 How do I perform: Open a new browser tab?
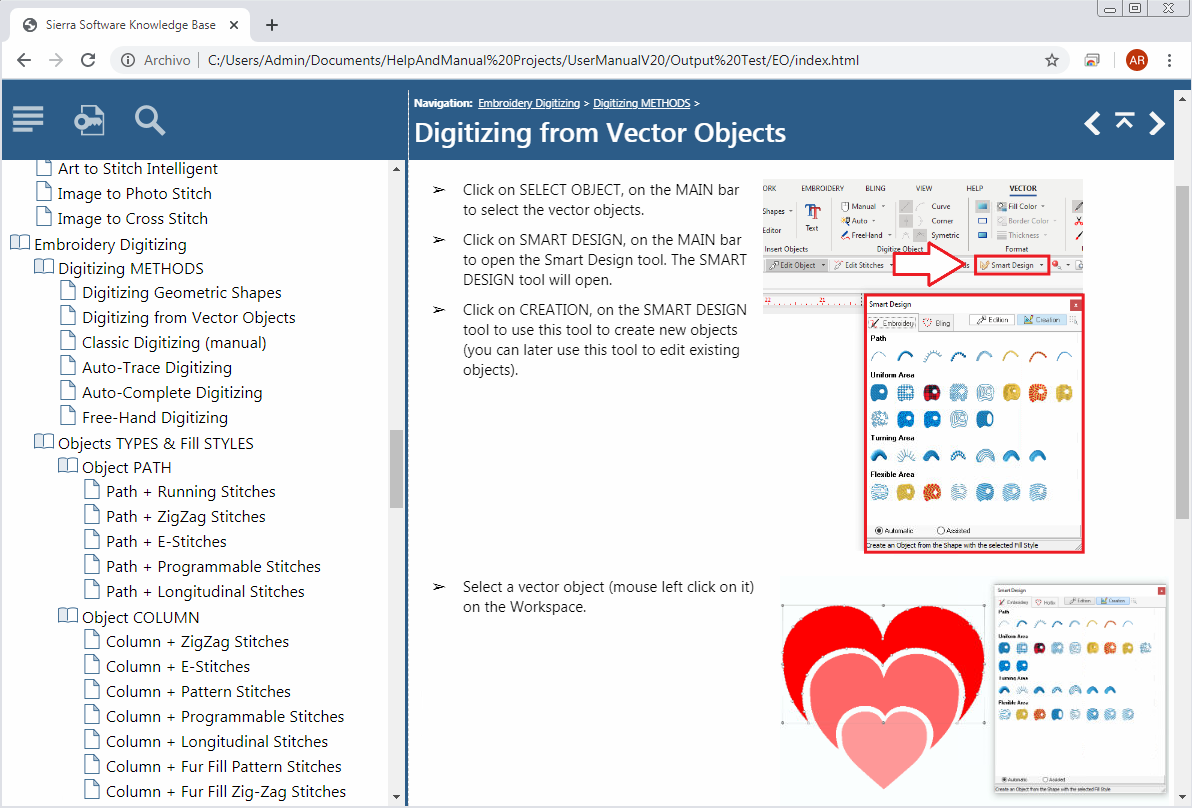point(272,25)
